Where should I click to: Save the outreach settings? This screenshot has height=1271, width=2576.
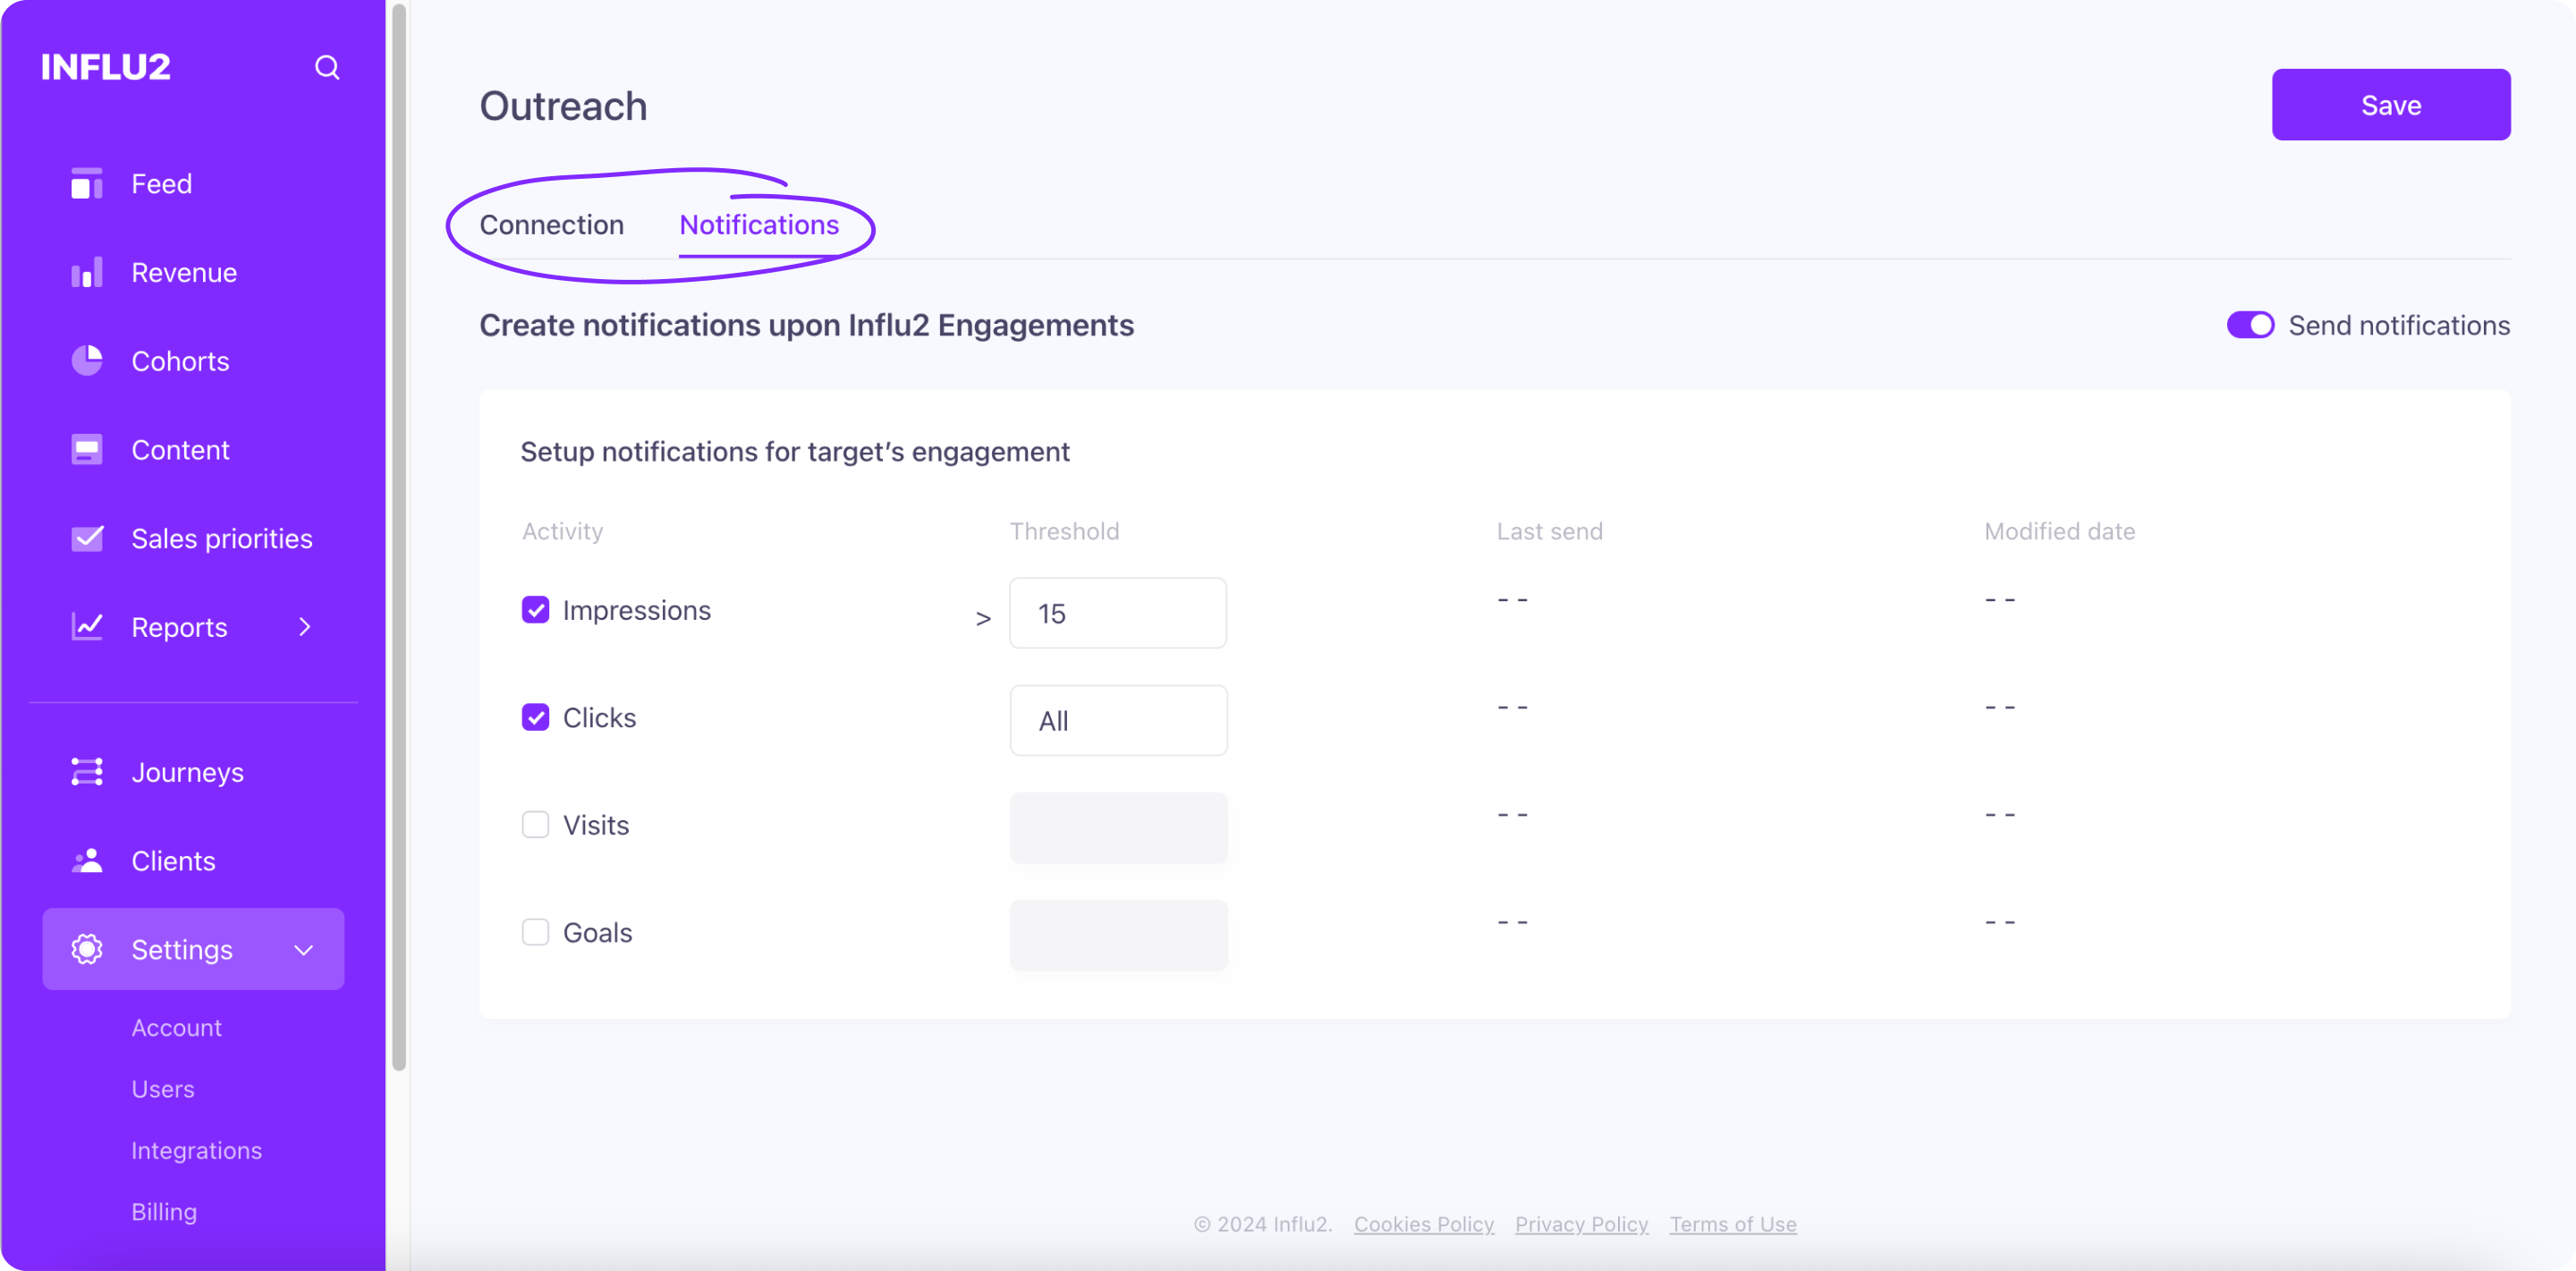2390,104
